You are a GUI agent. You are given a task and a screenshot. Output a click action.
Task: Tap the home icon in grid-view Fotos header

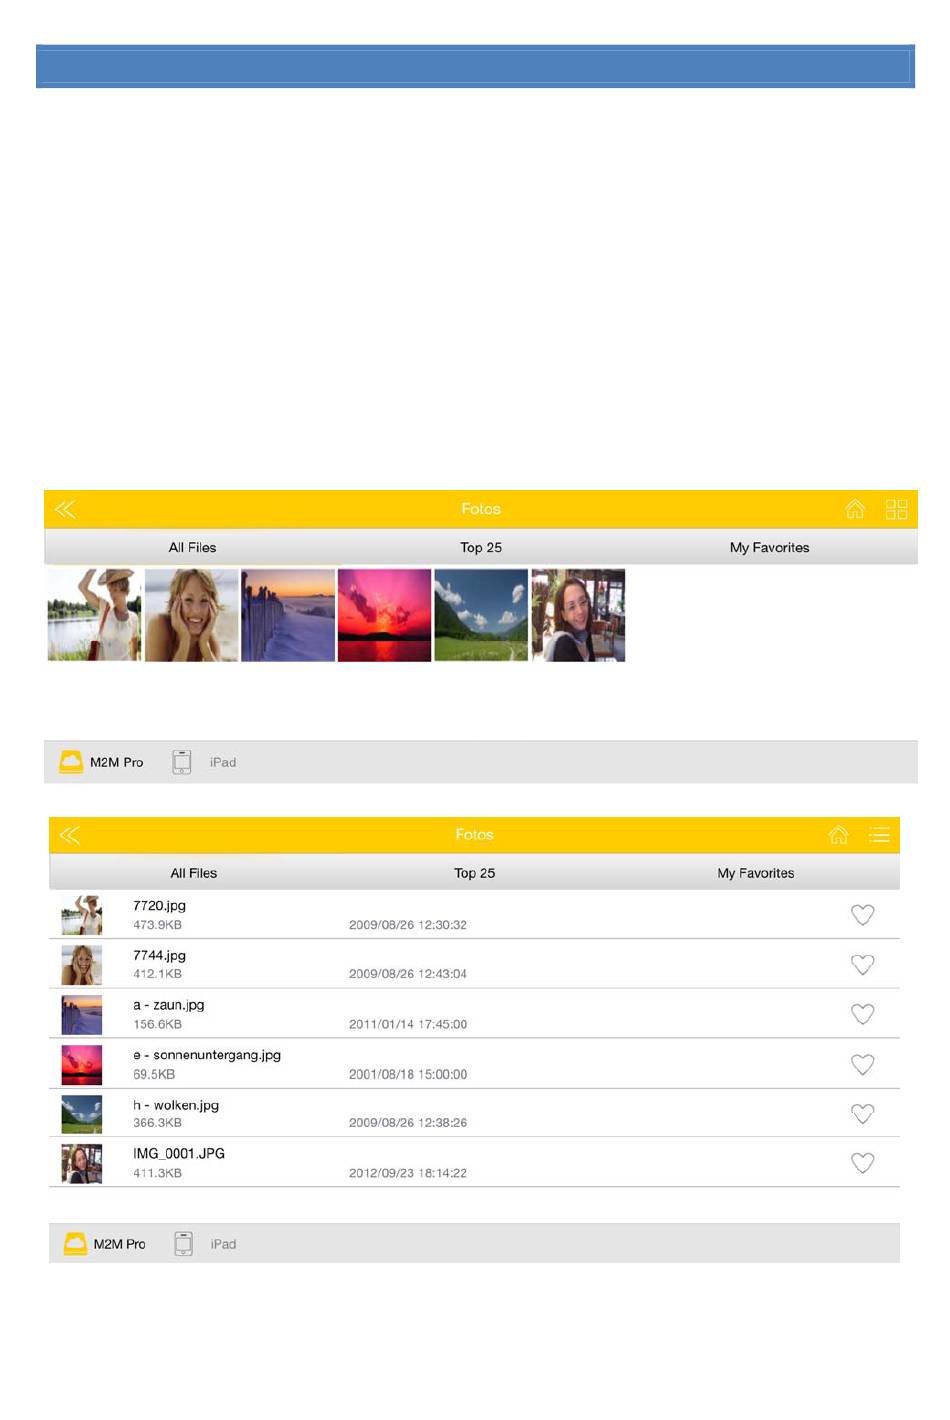coord(855,509)
